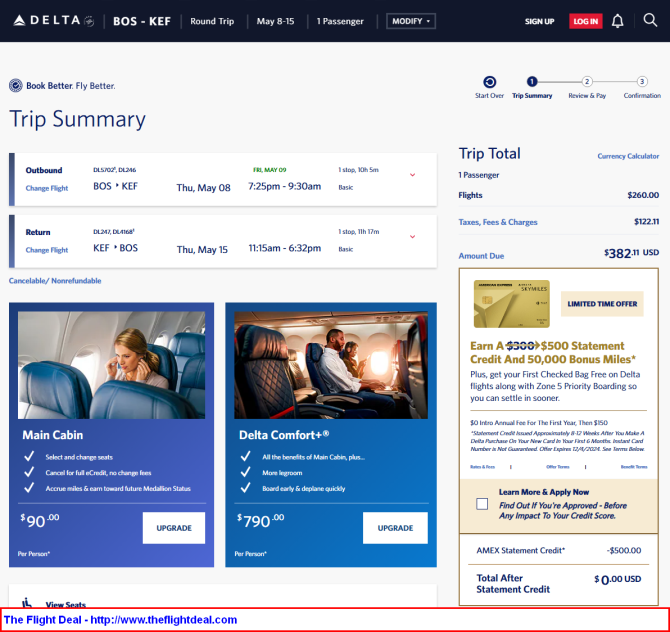Viewport: 670px width, 632px height.
Task: Click the Delta logo in header
Action: point(53,21)
